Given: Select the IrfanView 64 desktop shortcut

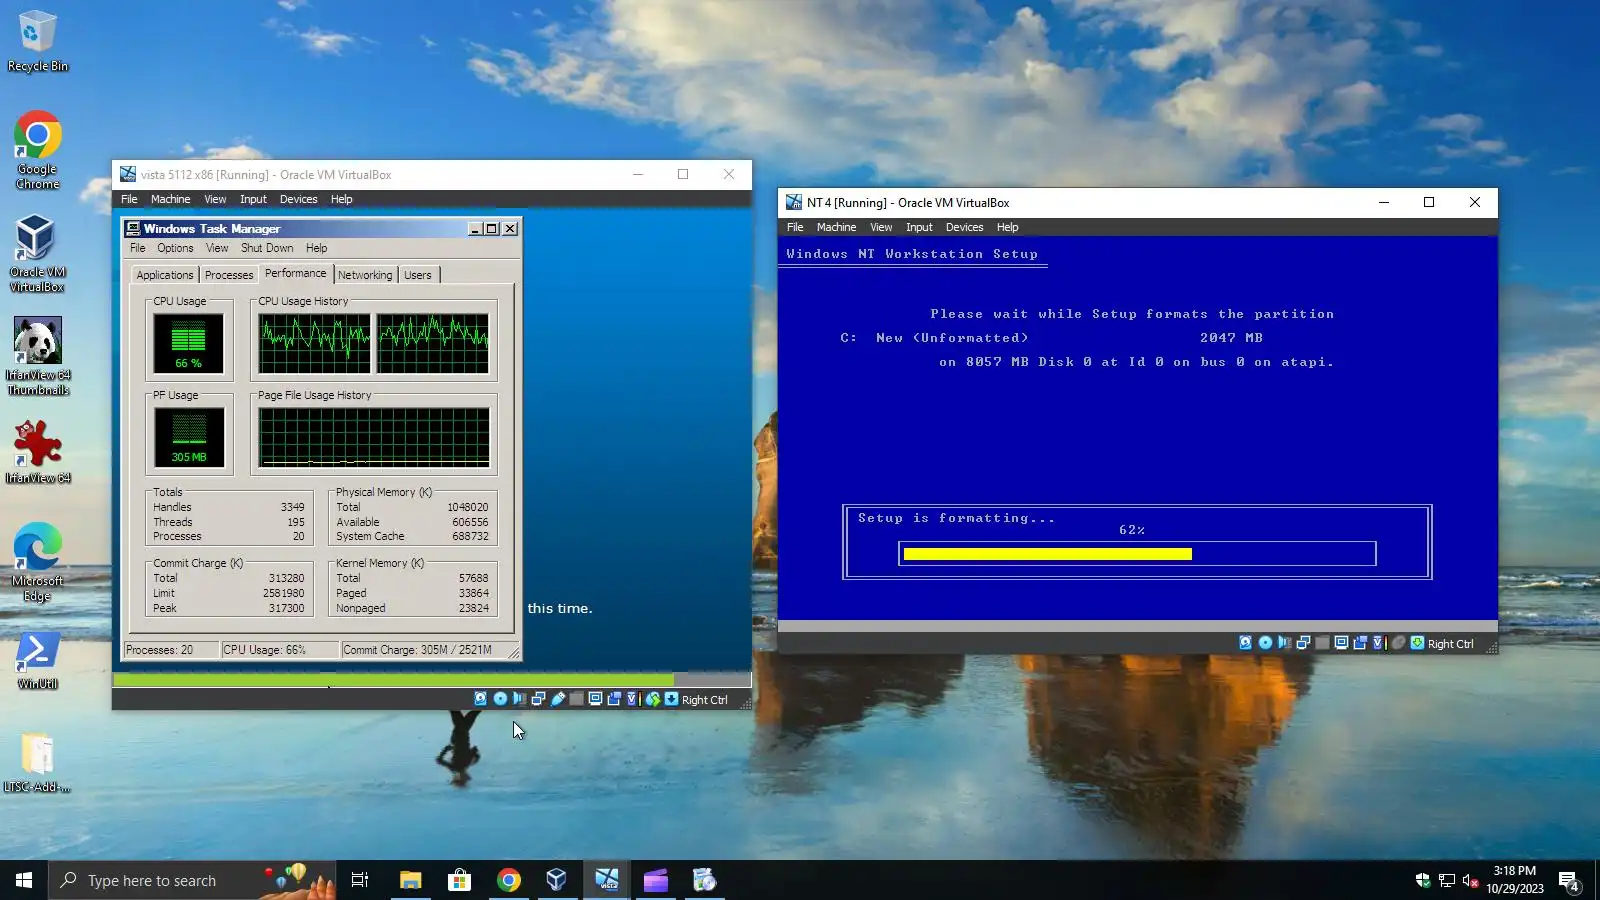Looking at the screenshot, I should 38,452.
